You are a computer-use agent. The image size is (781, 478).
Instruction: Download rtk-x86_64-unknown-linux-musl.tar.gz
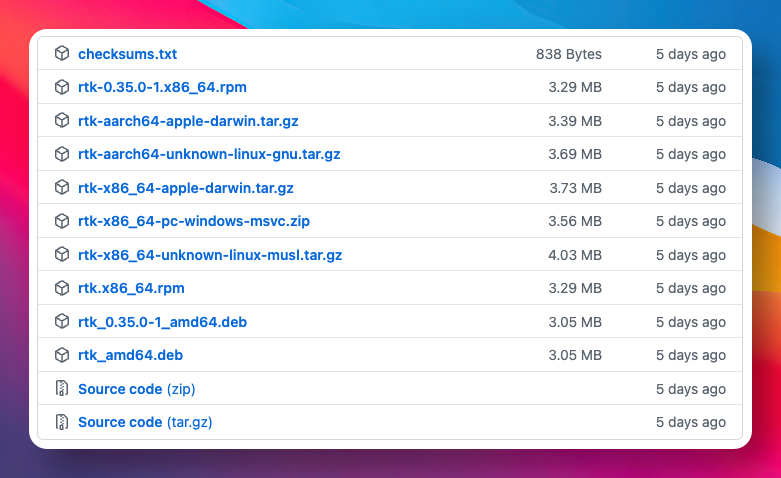click(x=210, y=255)
